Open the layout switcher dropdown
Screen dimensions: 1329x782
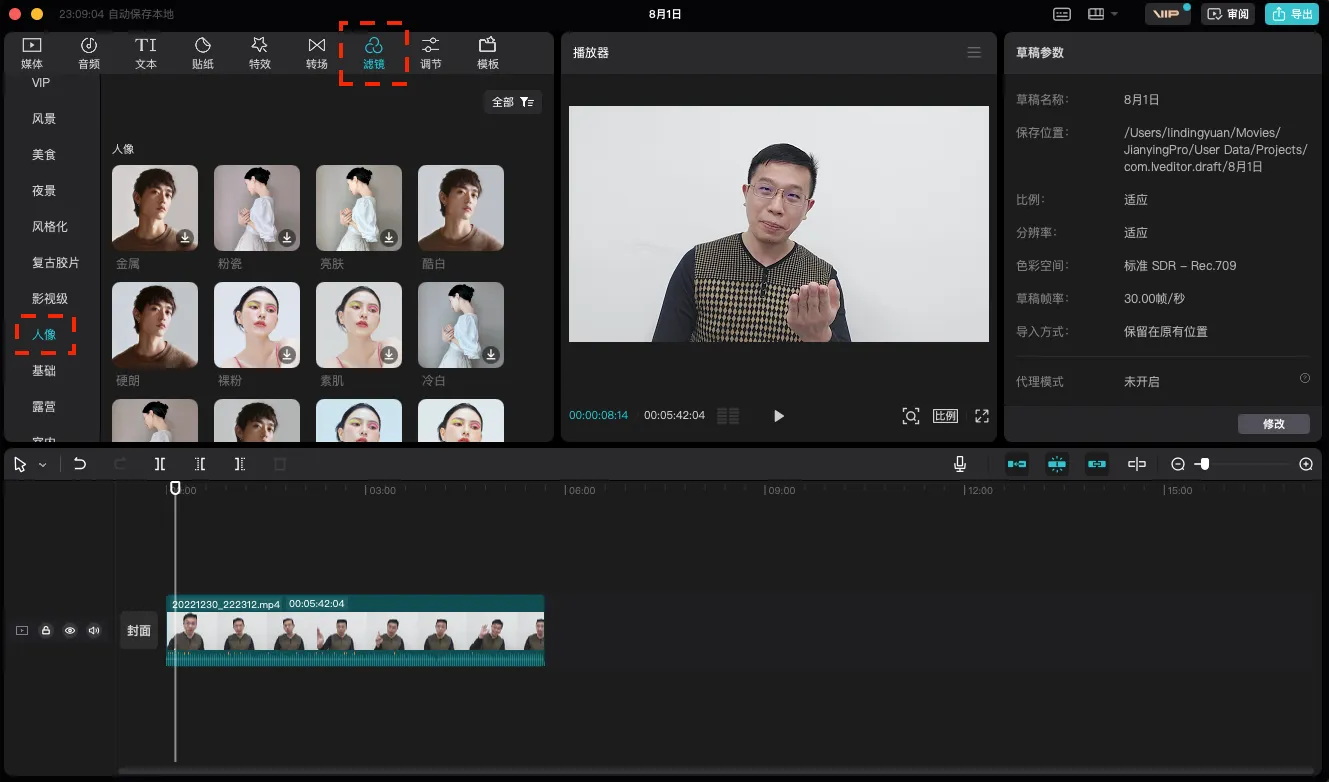point(1103,14)
